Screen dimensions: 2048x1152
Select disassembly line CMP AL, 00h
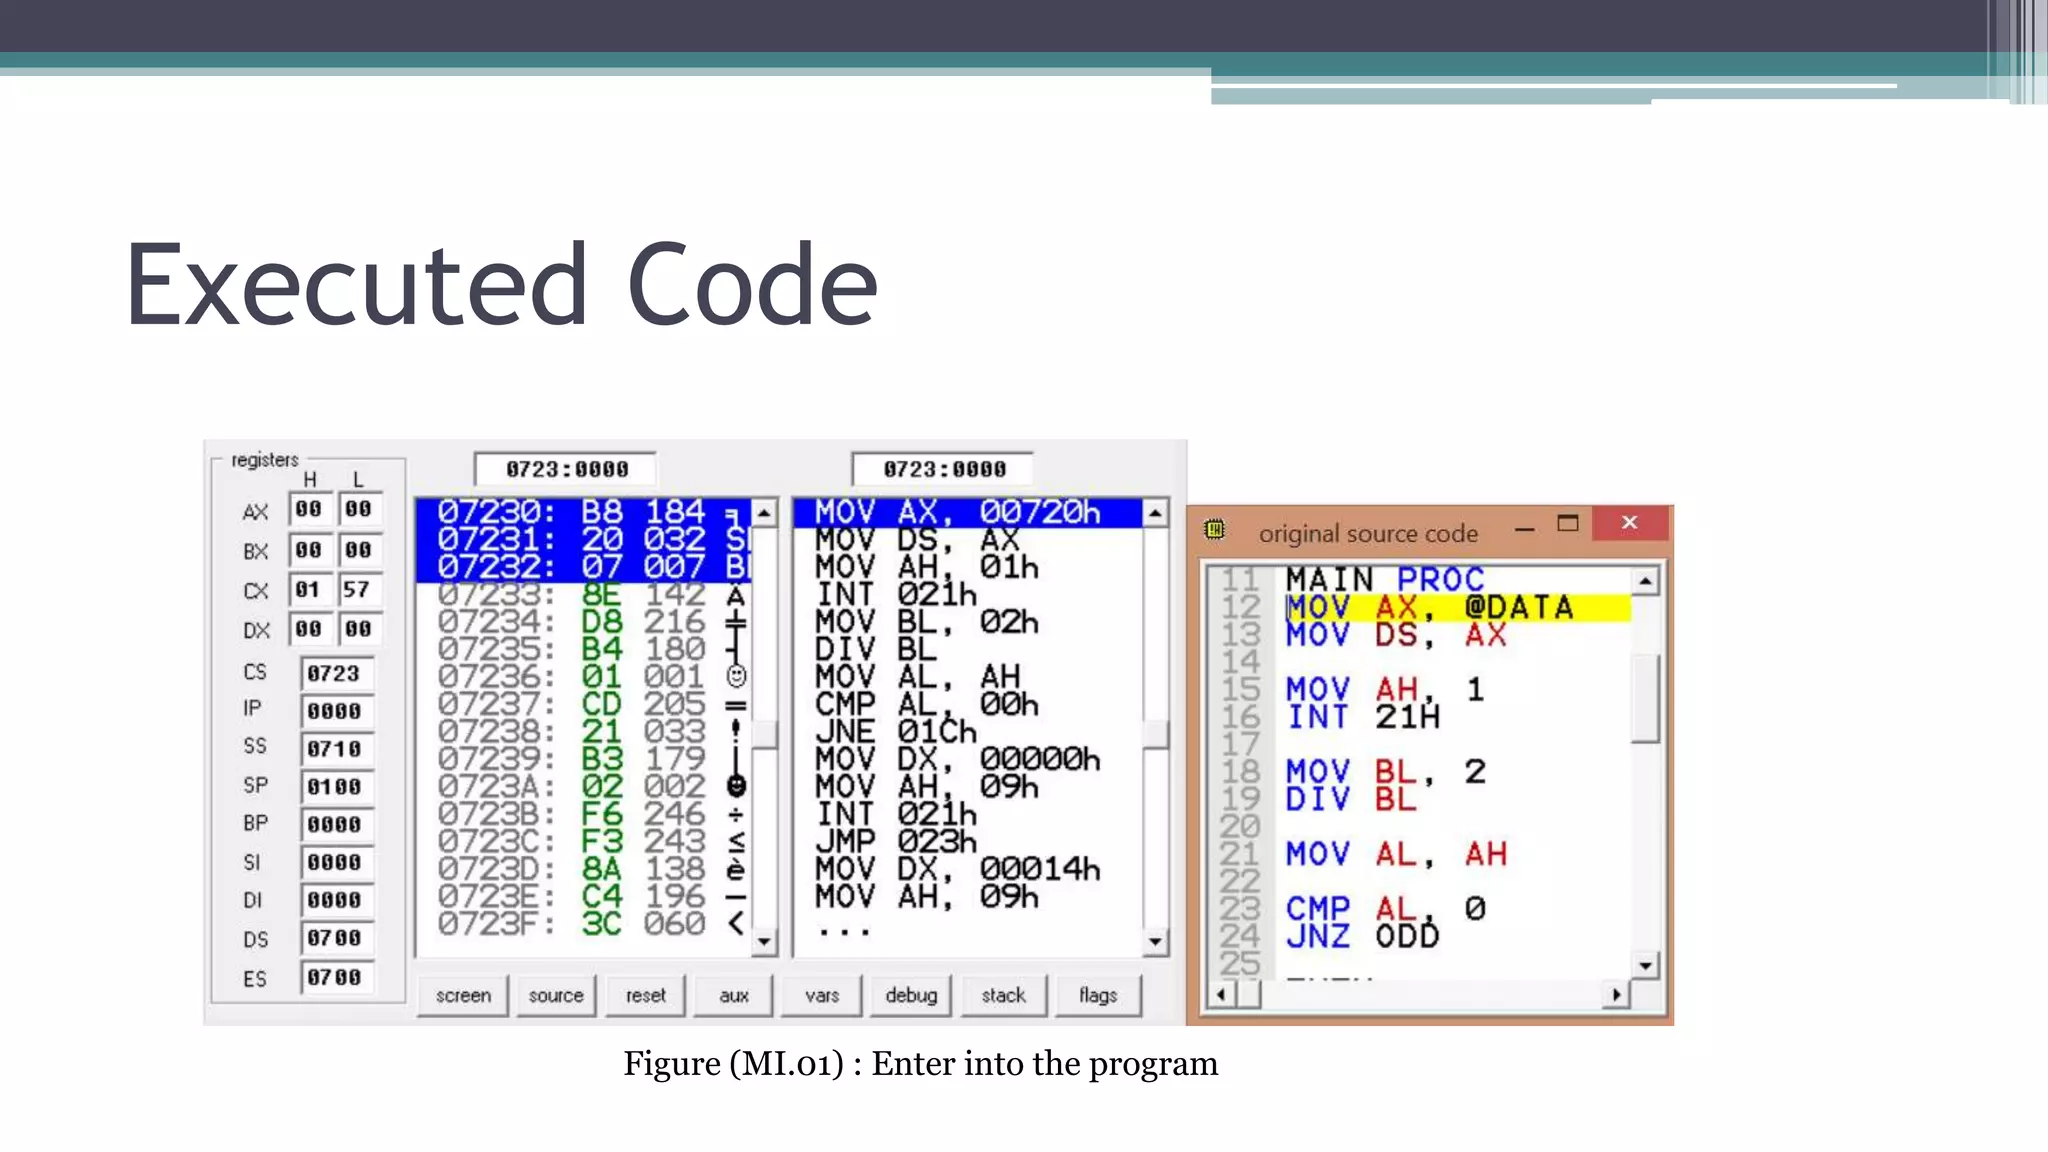pyautogui.click(x=967, y=704)
